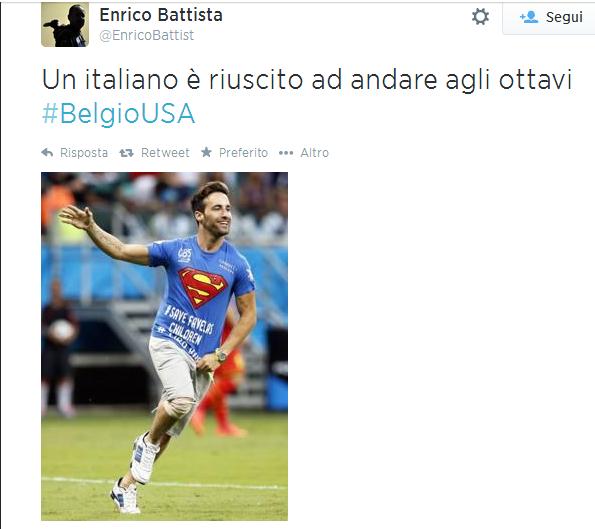Click the retweet arrows icon
The image size is (595, 529).
tap(126, 153)
